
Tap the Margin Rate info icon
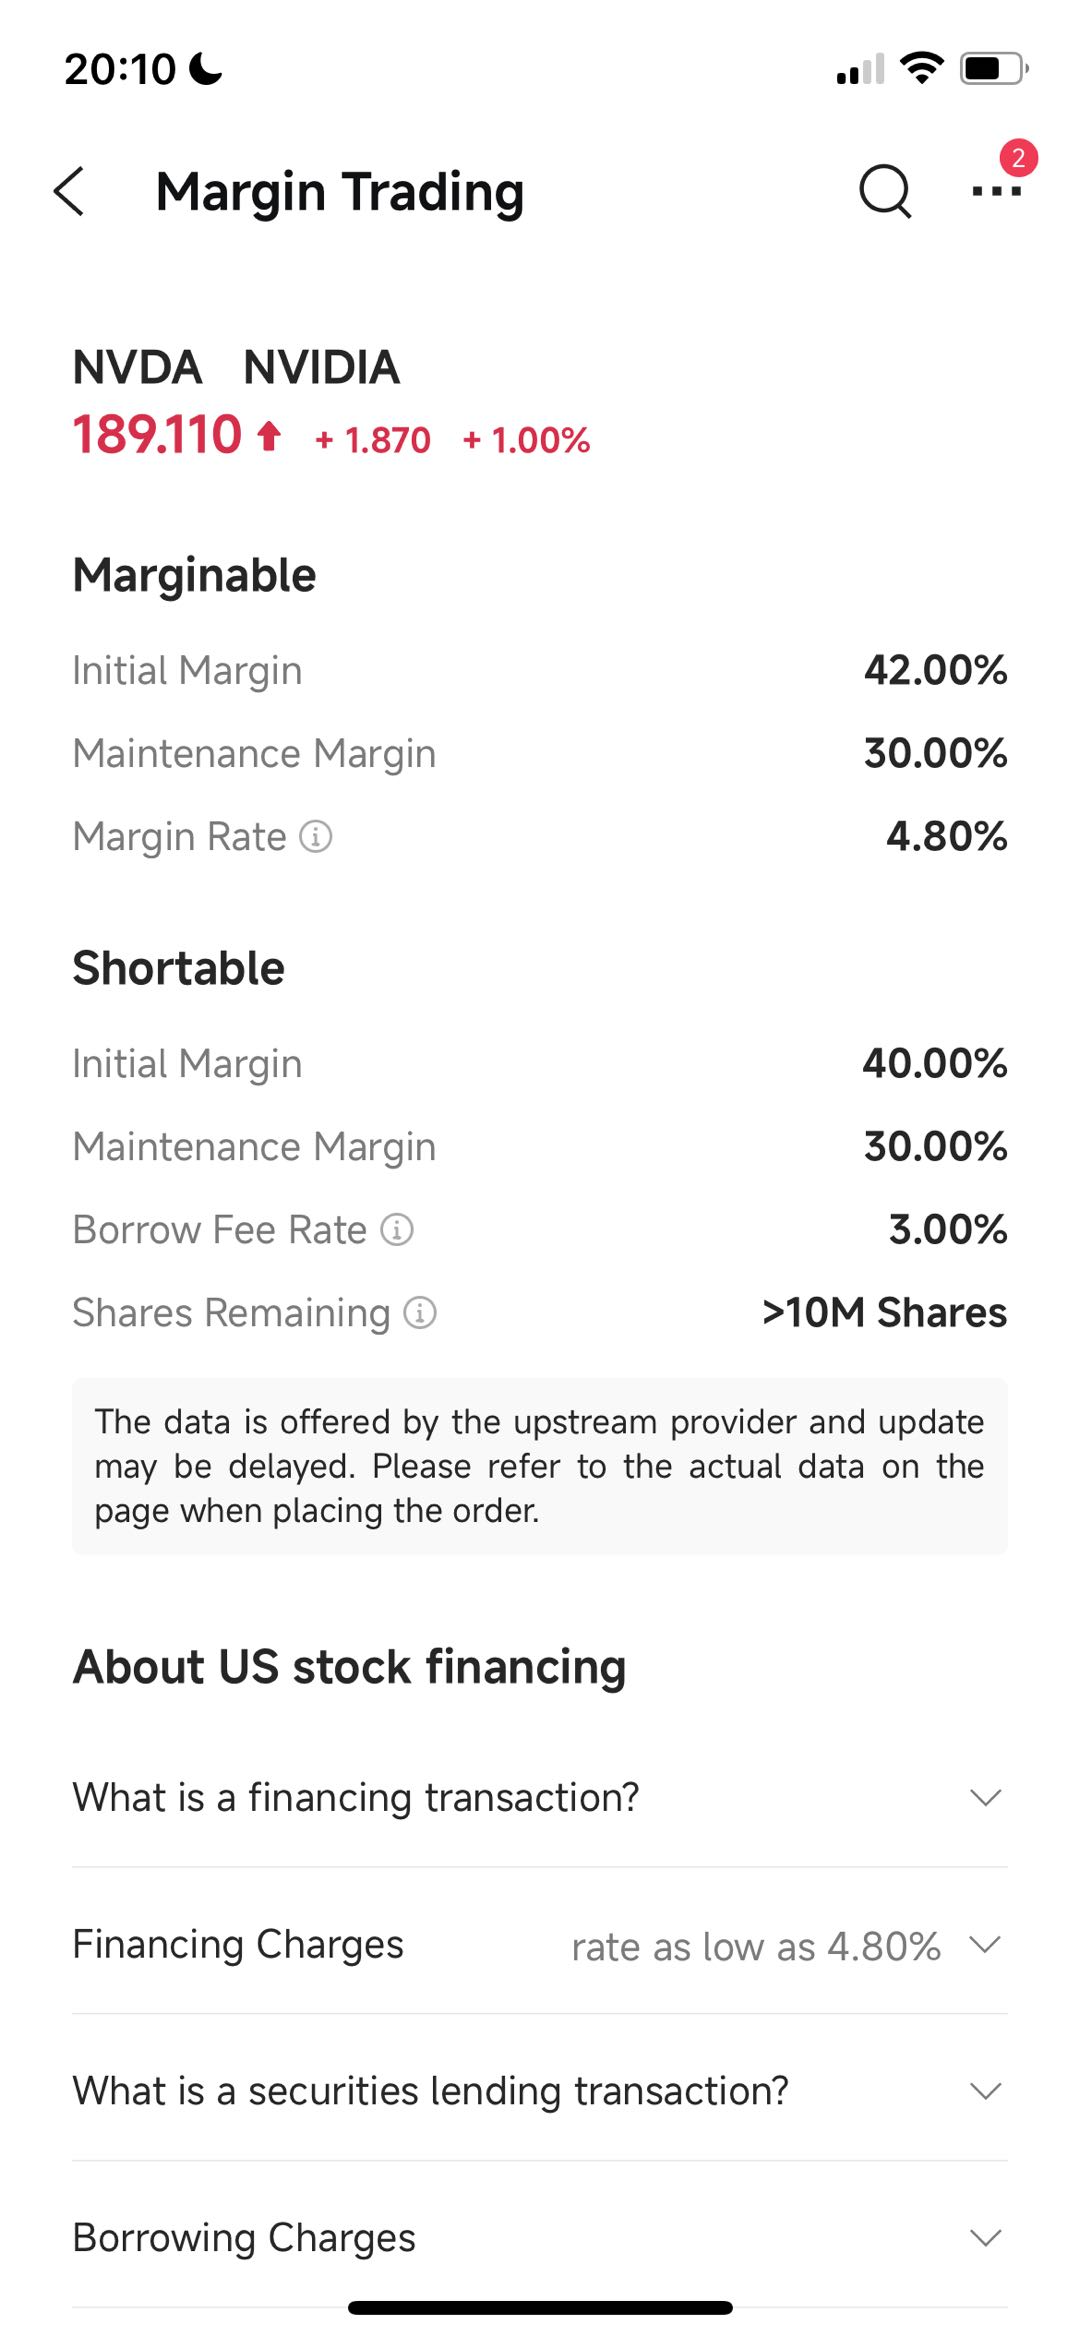316,836
